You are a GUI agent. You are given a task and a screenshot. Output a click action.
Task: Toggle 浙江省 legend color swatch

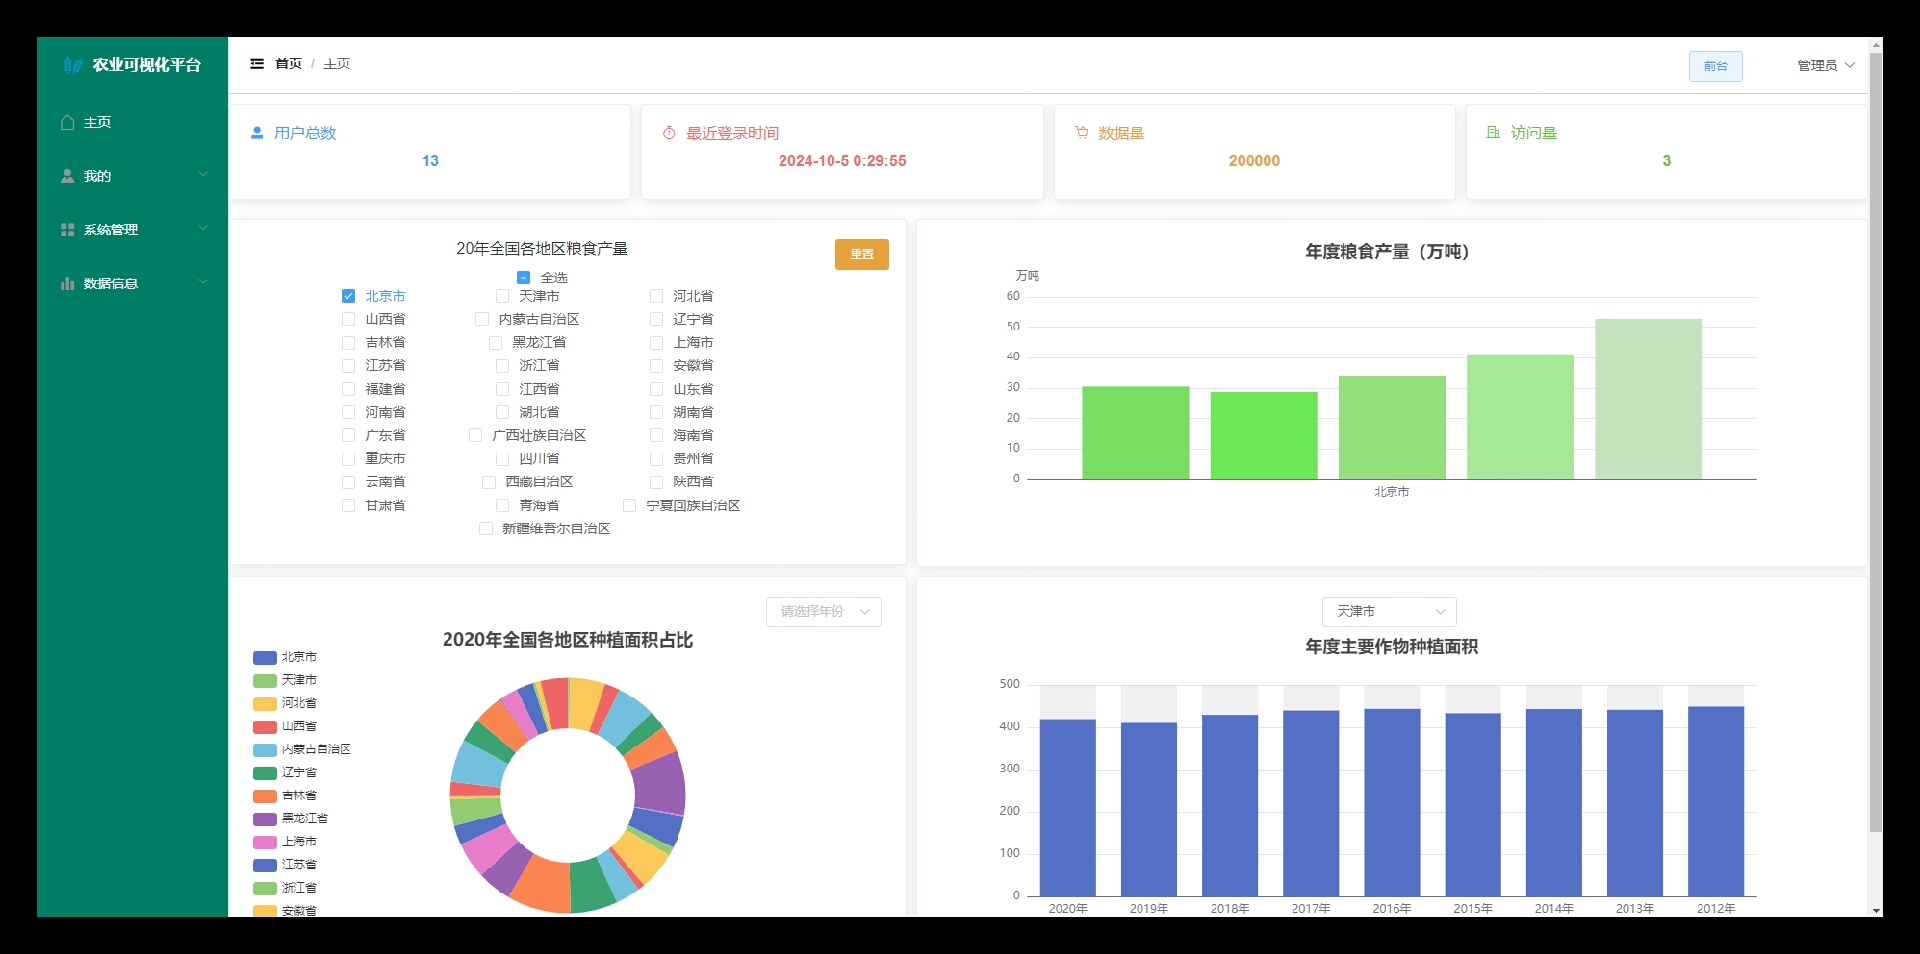pyautogui.click(x=265, y=888)
